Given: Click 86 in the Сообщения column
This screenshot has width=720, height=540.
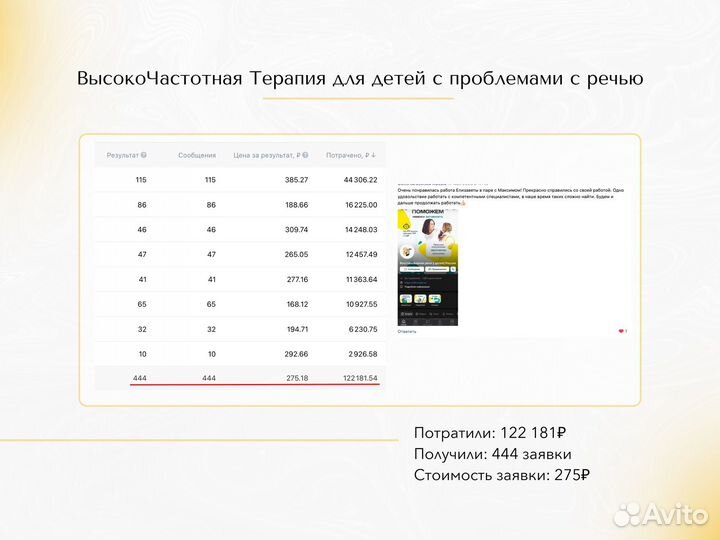Looking at the screenshot, I should click(x=211, y=205).
